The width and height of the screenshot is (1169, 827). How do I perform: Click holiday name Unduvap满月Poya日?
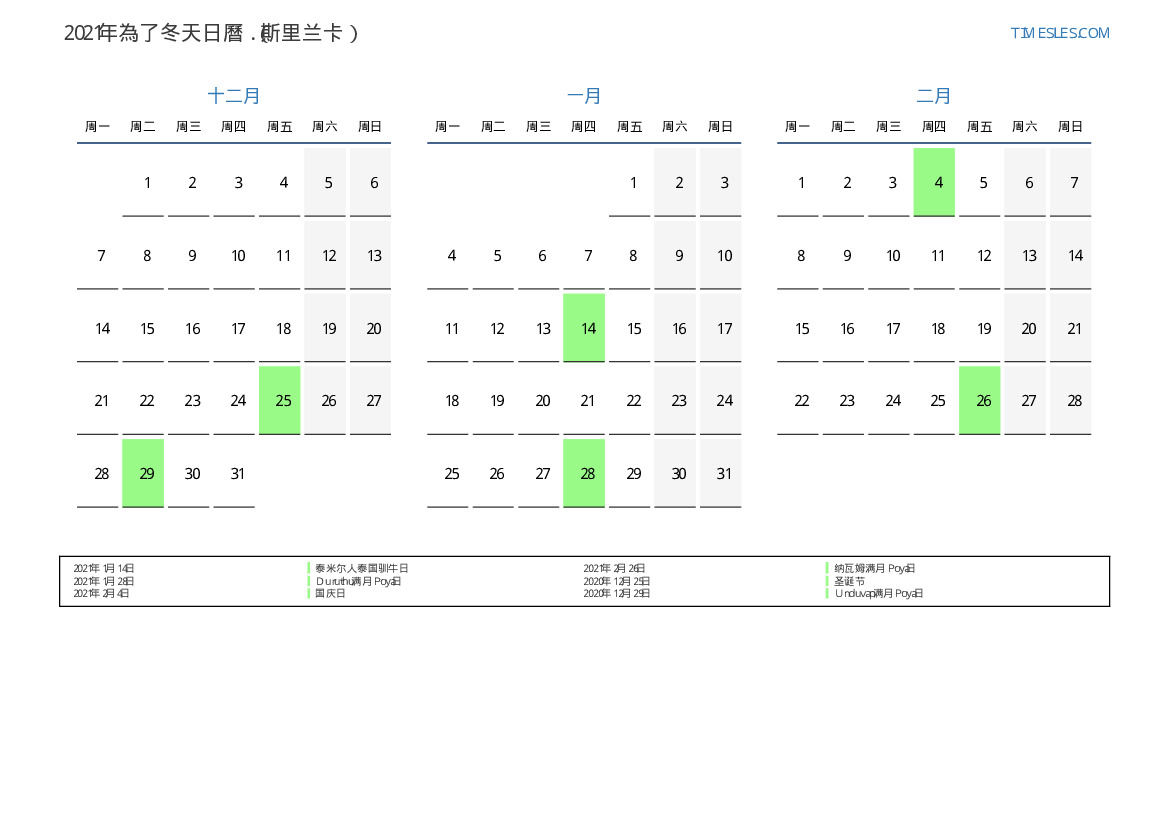click(879, 594)
